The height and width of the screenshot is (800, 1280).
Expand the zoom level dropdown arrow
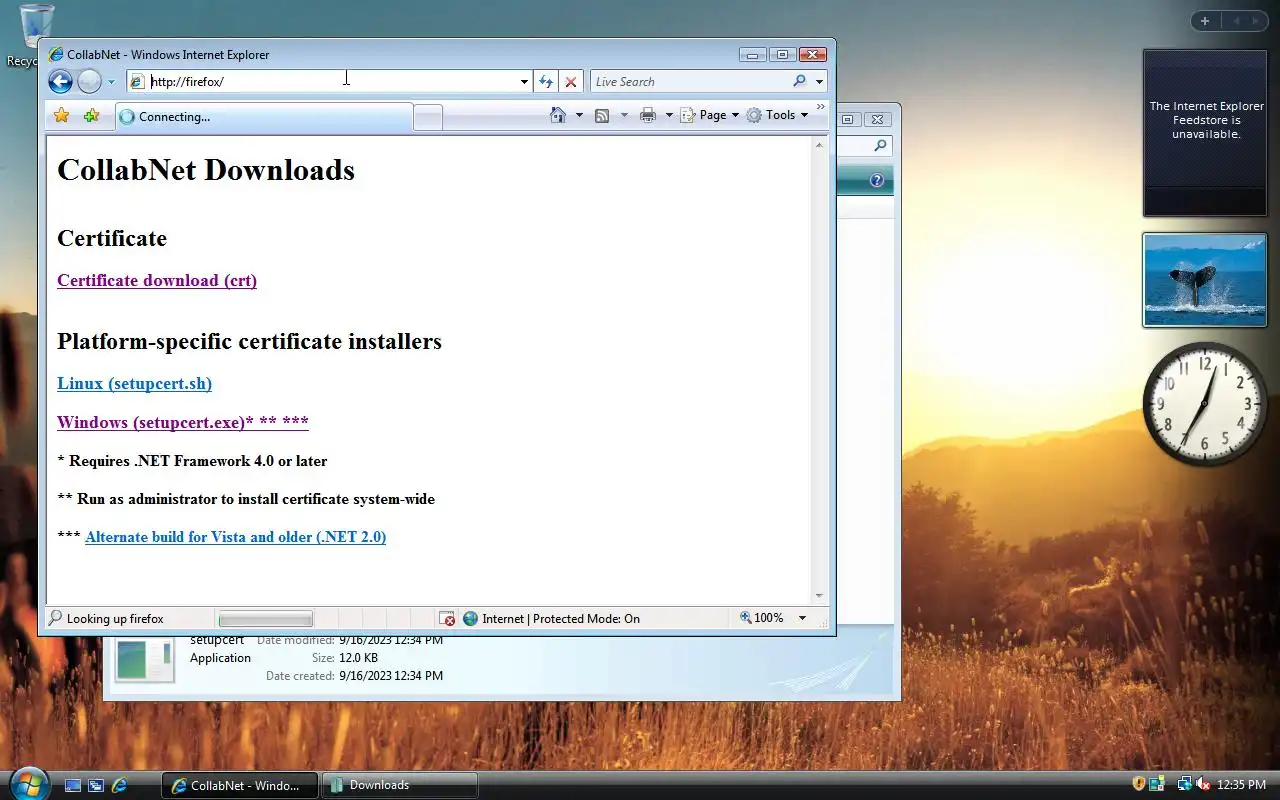pyautogui.click(x=802, y=618)
